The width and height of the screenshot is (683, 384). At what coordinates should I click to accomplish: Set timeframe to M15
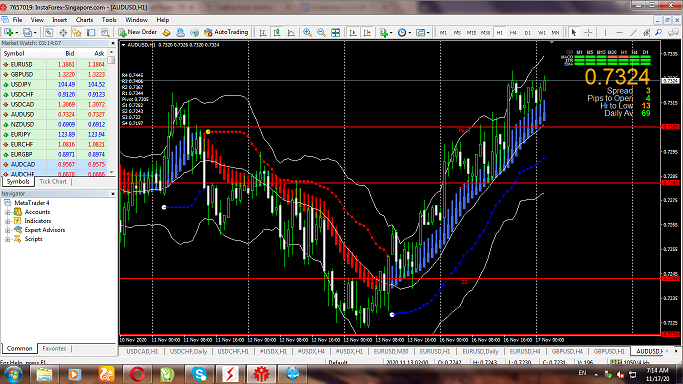pos(471,33)
